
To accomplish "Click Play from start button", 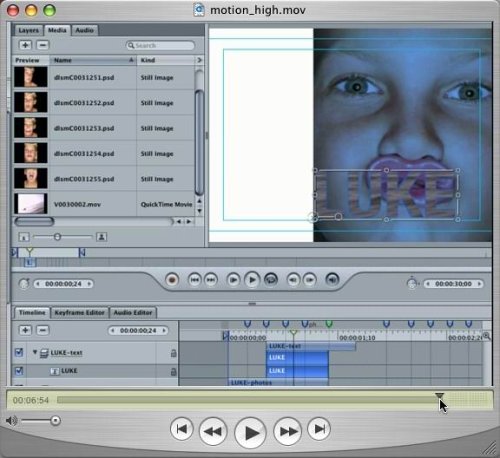I will (233, 280).
